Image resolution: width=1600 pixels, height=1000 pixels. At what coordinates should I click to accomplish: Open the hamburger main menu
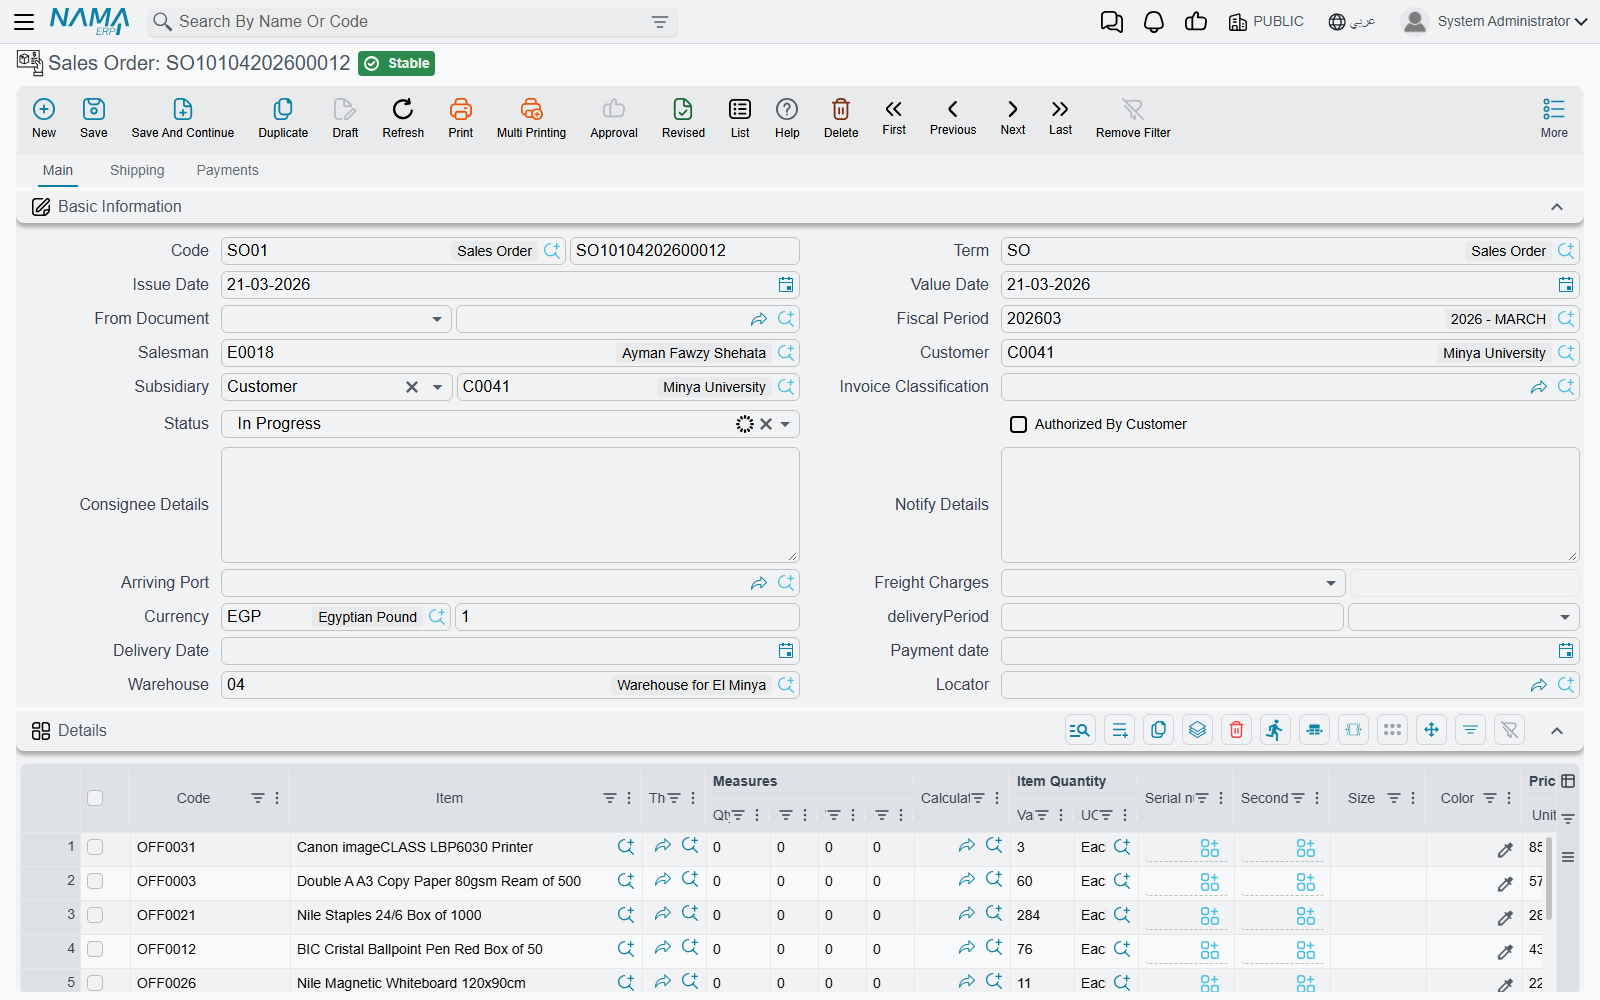click(x=24, y=21)
